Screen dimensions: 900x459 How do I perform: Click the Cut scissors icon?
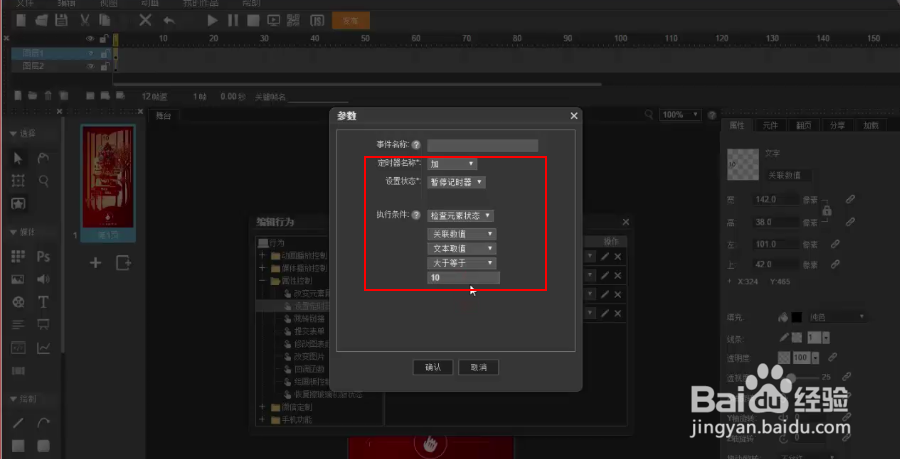[84, 21]
